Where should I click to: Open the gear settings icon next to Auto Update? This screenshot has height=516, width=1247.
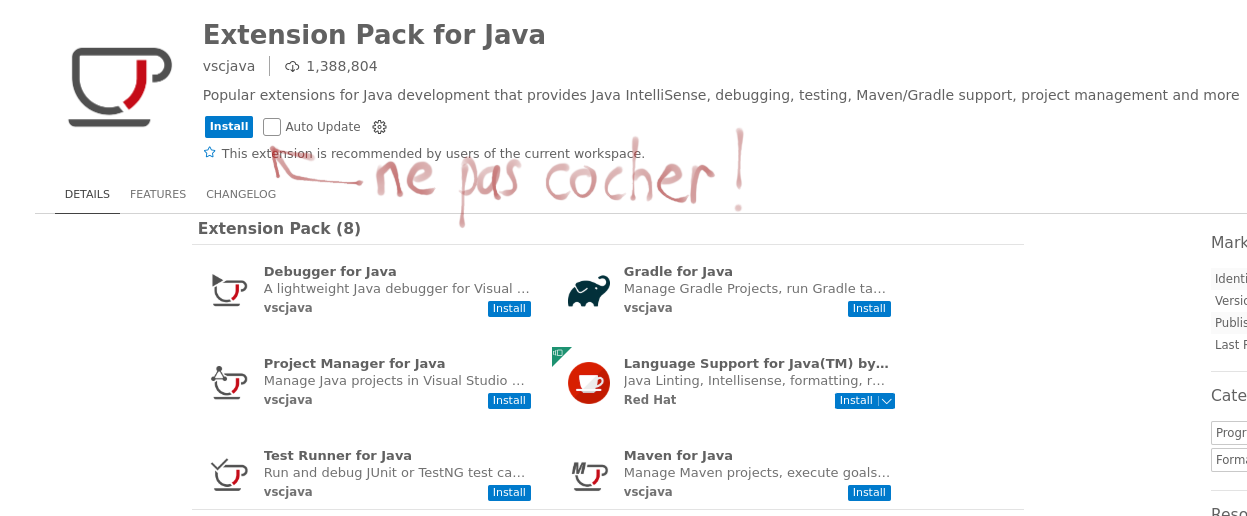point(379,127)
